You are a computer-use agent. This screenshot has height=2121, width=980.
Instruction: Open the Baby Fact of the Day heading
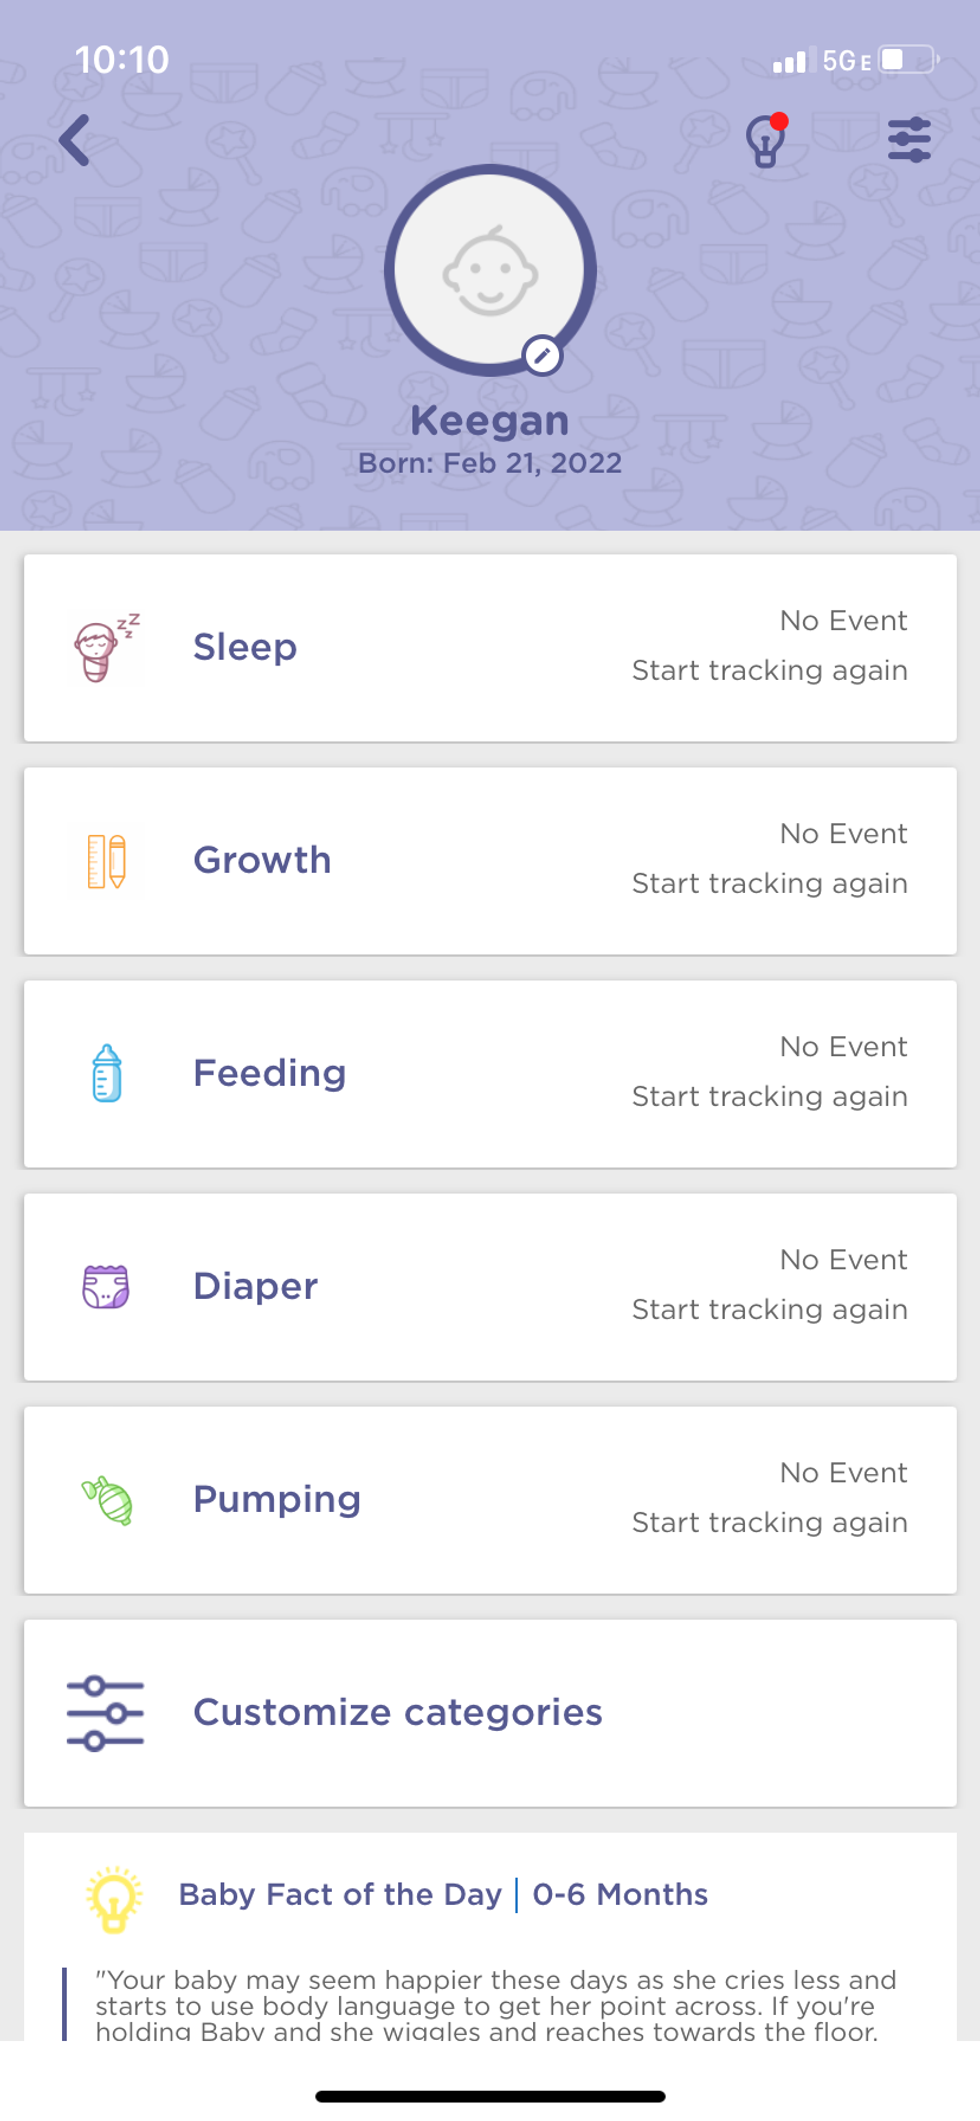[340, 1894]
